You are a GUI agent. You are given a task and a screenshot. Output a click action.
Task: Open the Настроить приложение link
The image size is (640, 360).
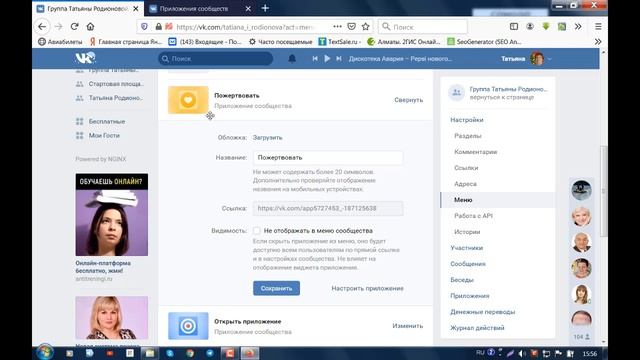pos(367,288)
